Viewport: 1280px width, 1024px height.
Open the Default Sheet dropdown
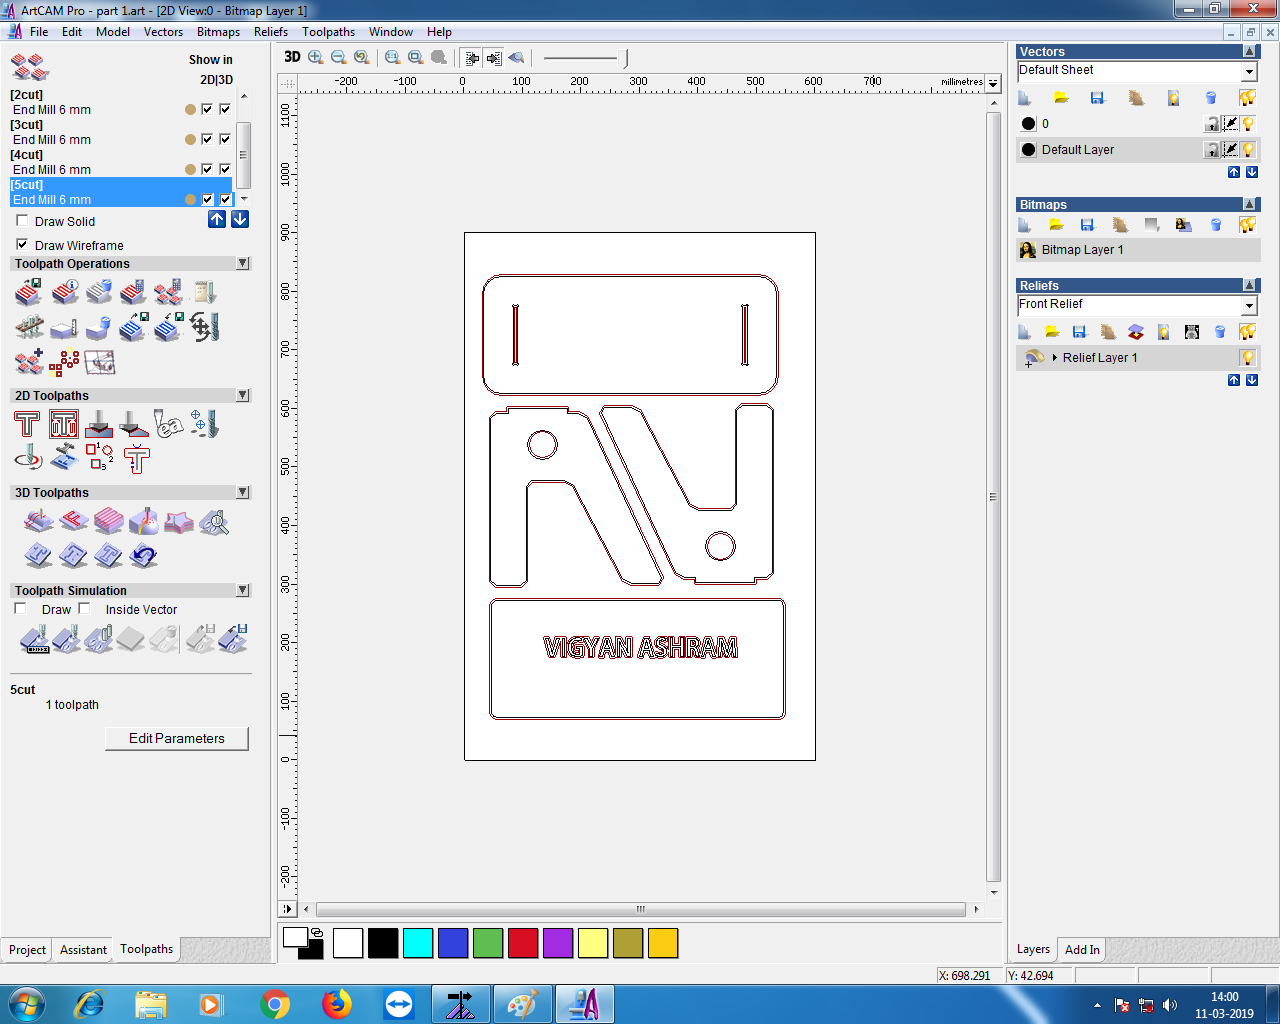(x=1249, y=71)
